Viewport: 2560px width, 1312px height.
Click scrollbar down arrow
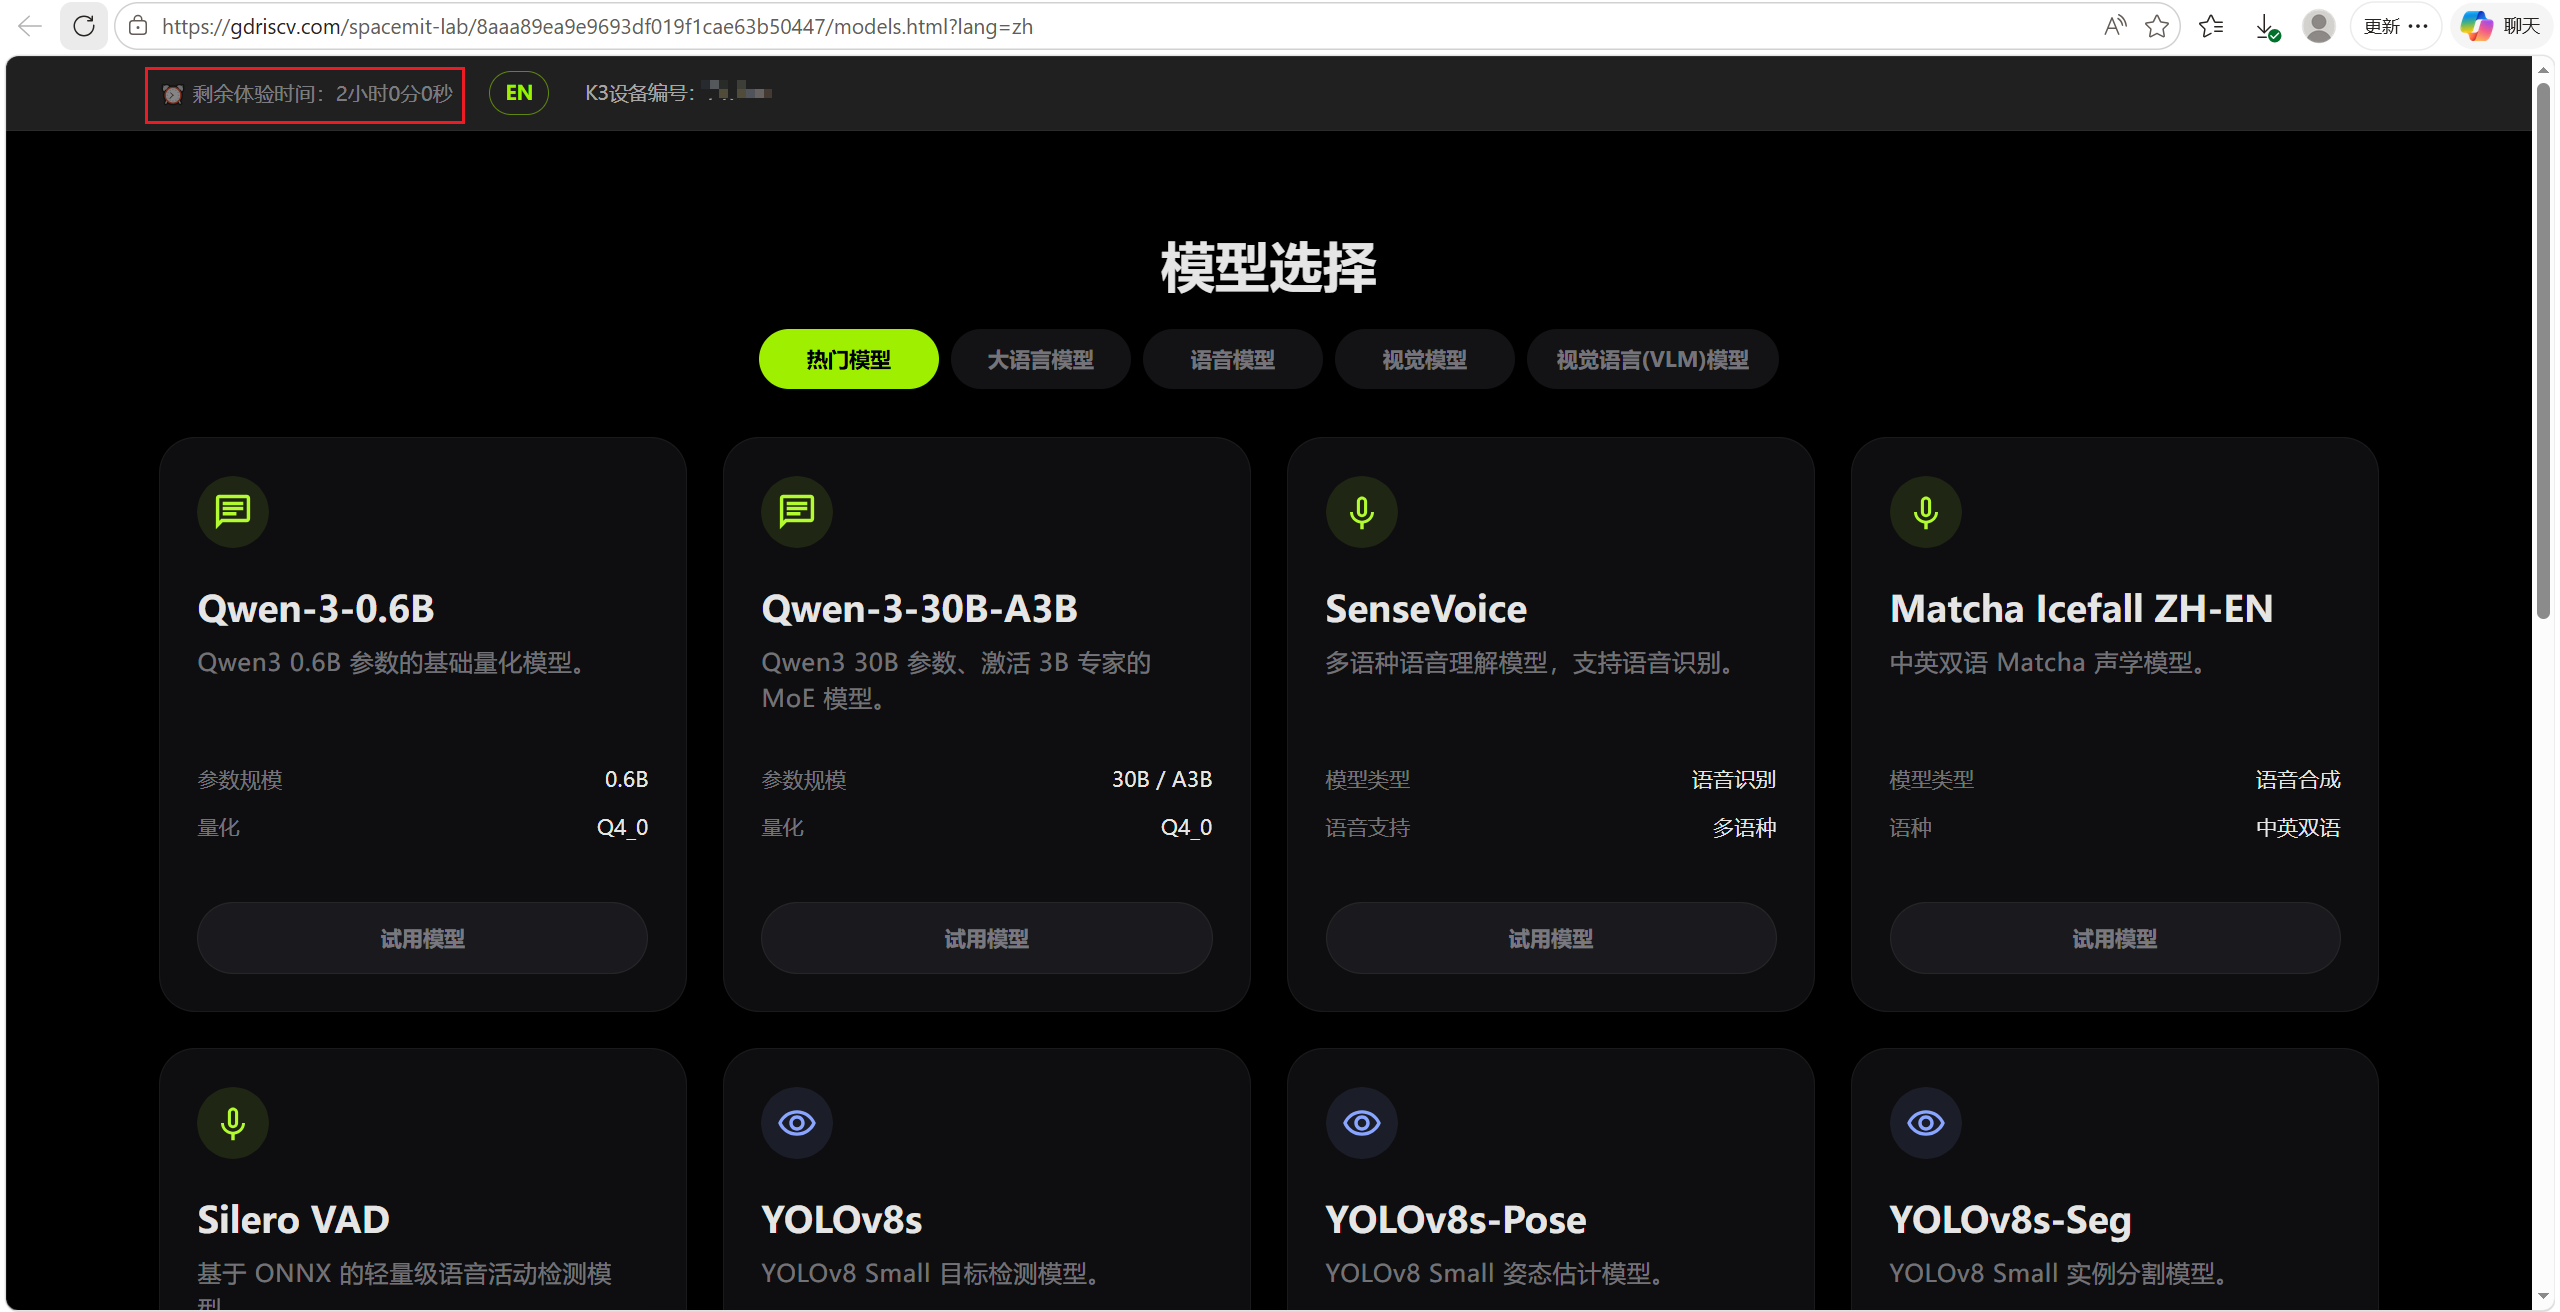2543,1297
